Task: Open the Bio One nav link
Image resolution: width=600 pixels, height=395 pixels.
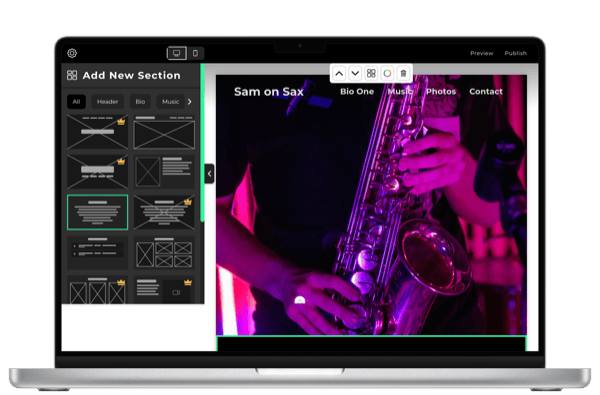Action: pyautogui.click(x=357, y=91)
